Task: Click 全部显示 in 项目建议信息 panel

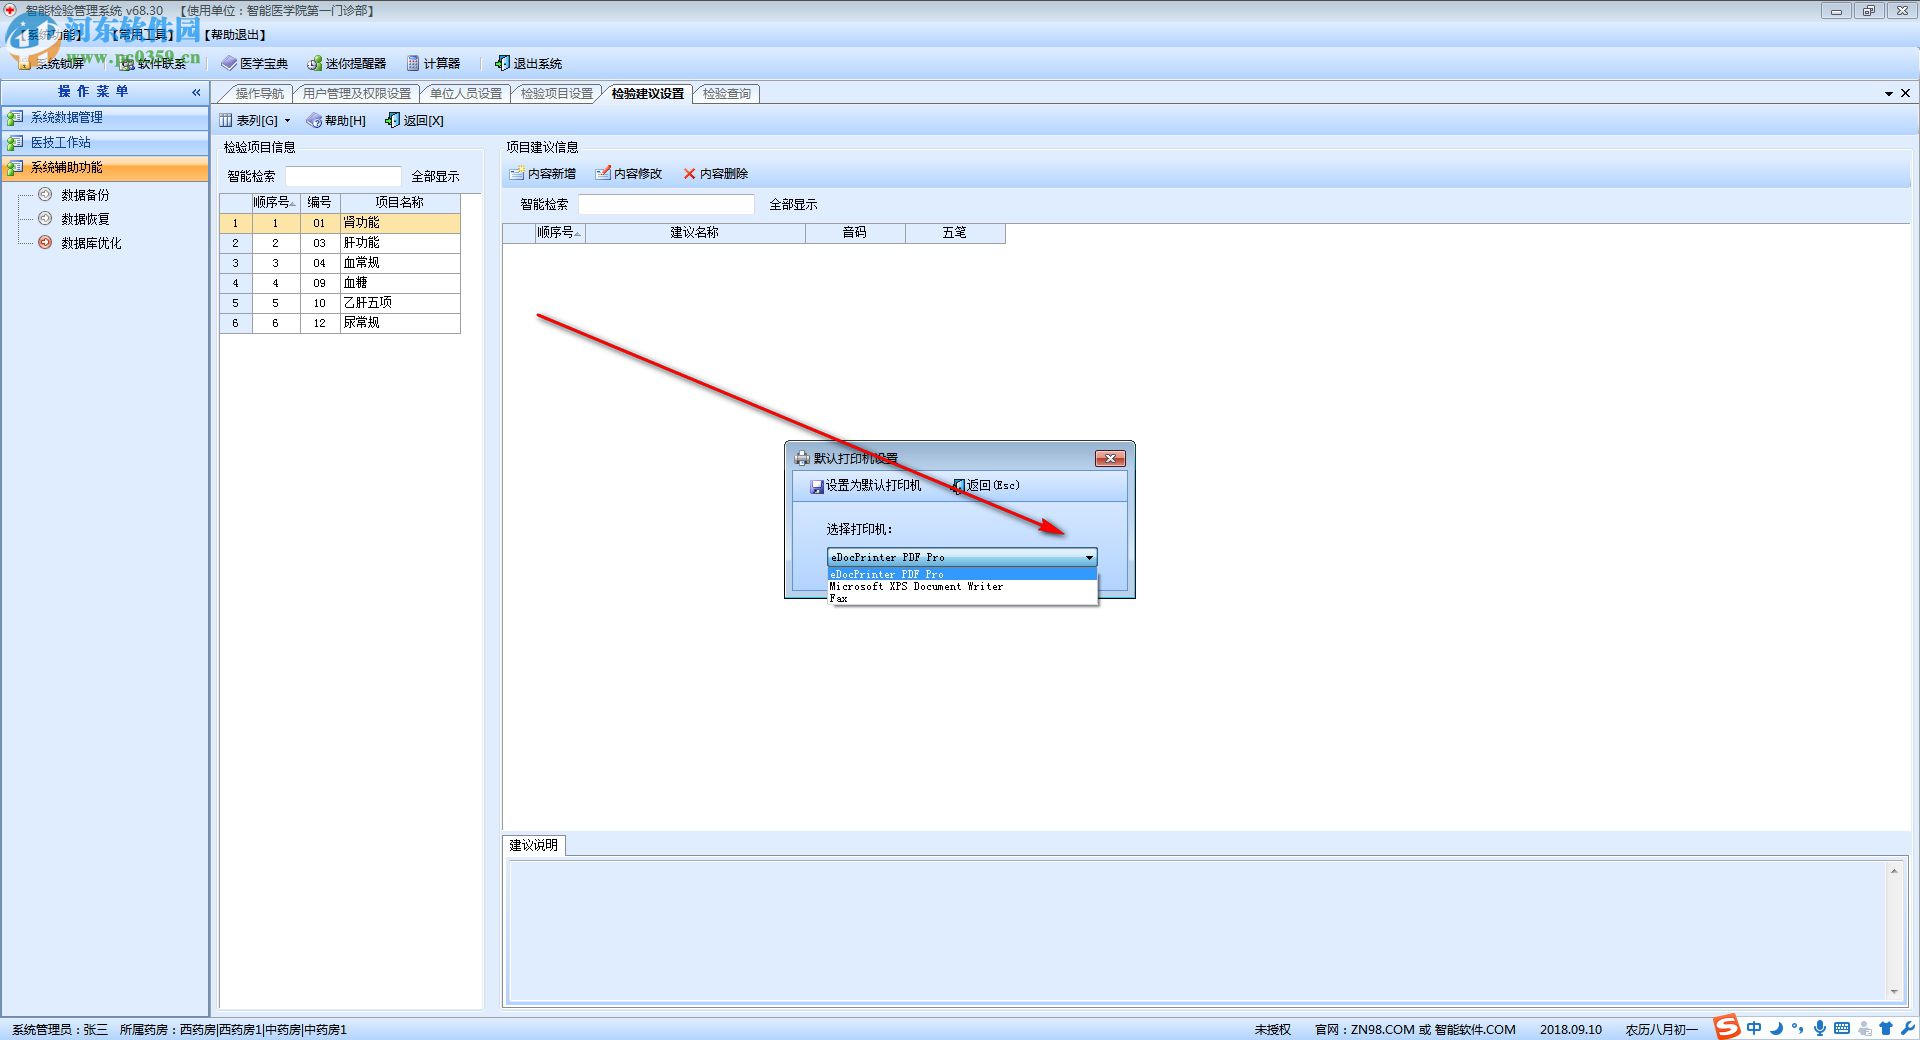Action: tap(793, 204)
